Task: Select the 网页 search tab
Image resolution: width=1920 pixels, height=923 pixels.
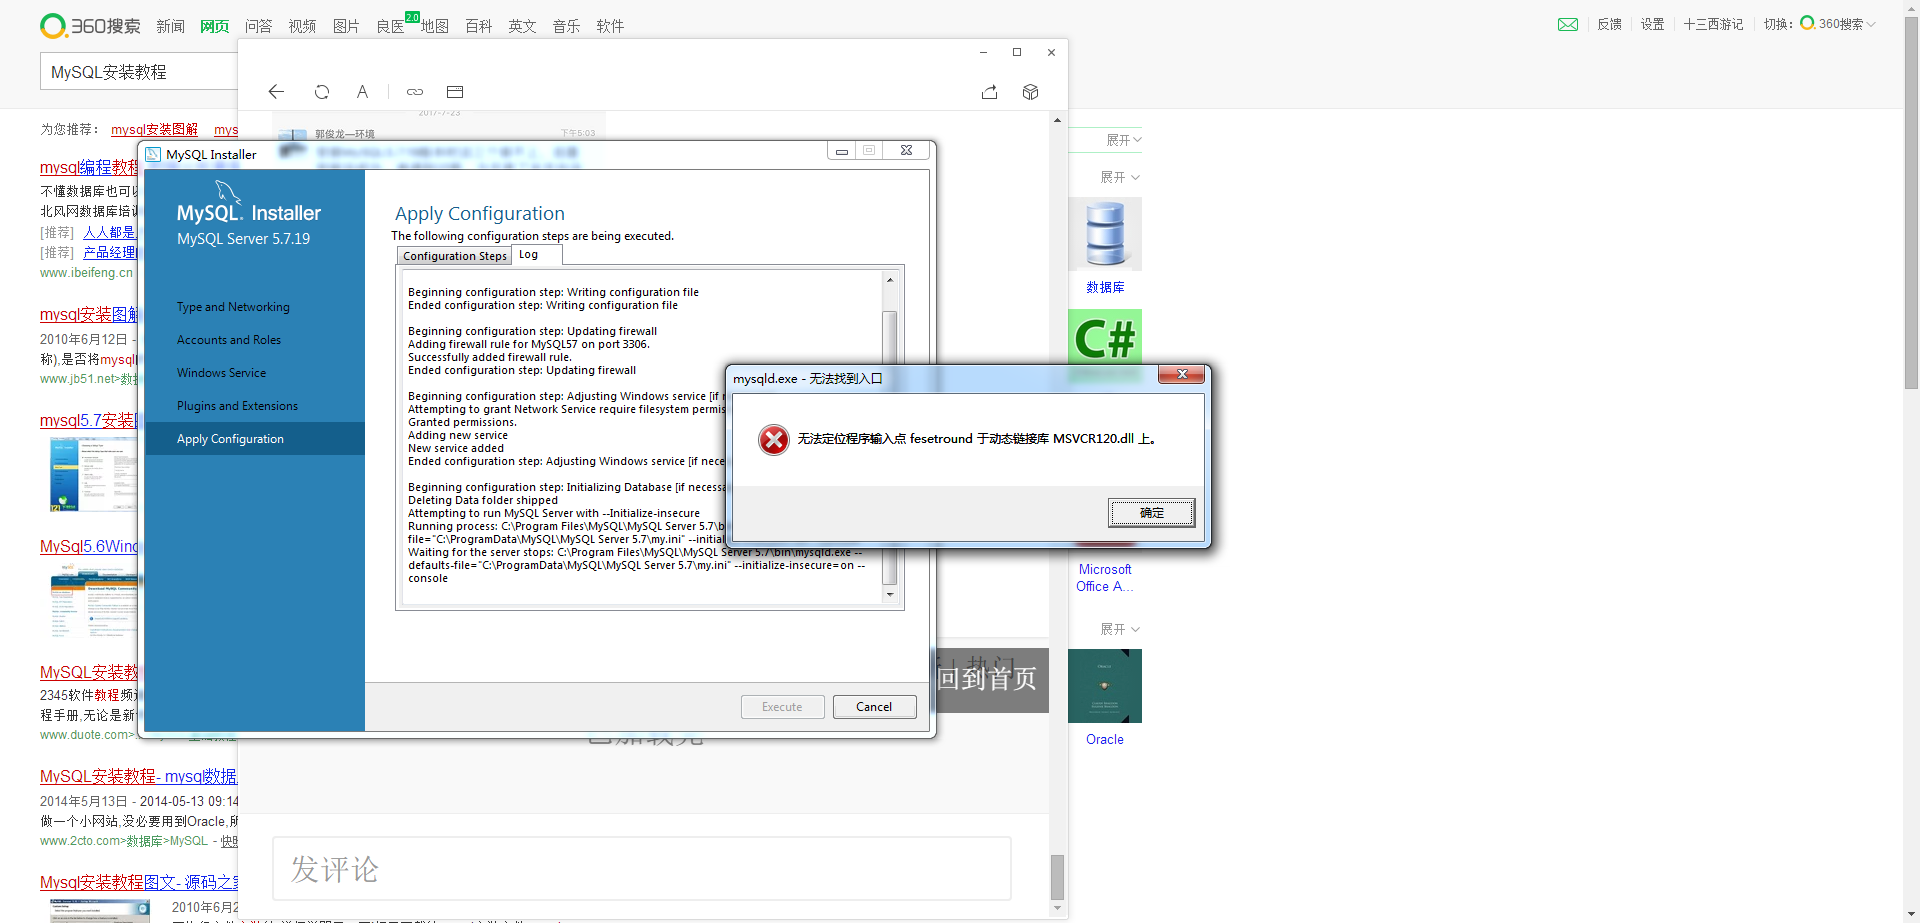Action: [x=214, y=26]
